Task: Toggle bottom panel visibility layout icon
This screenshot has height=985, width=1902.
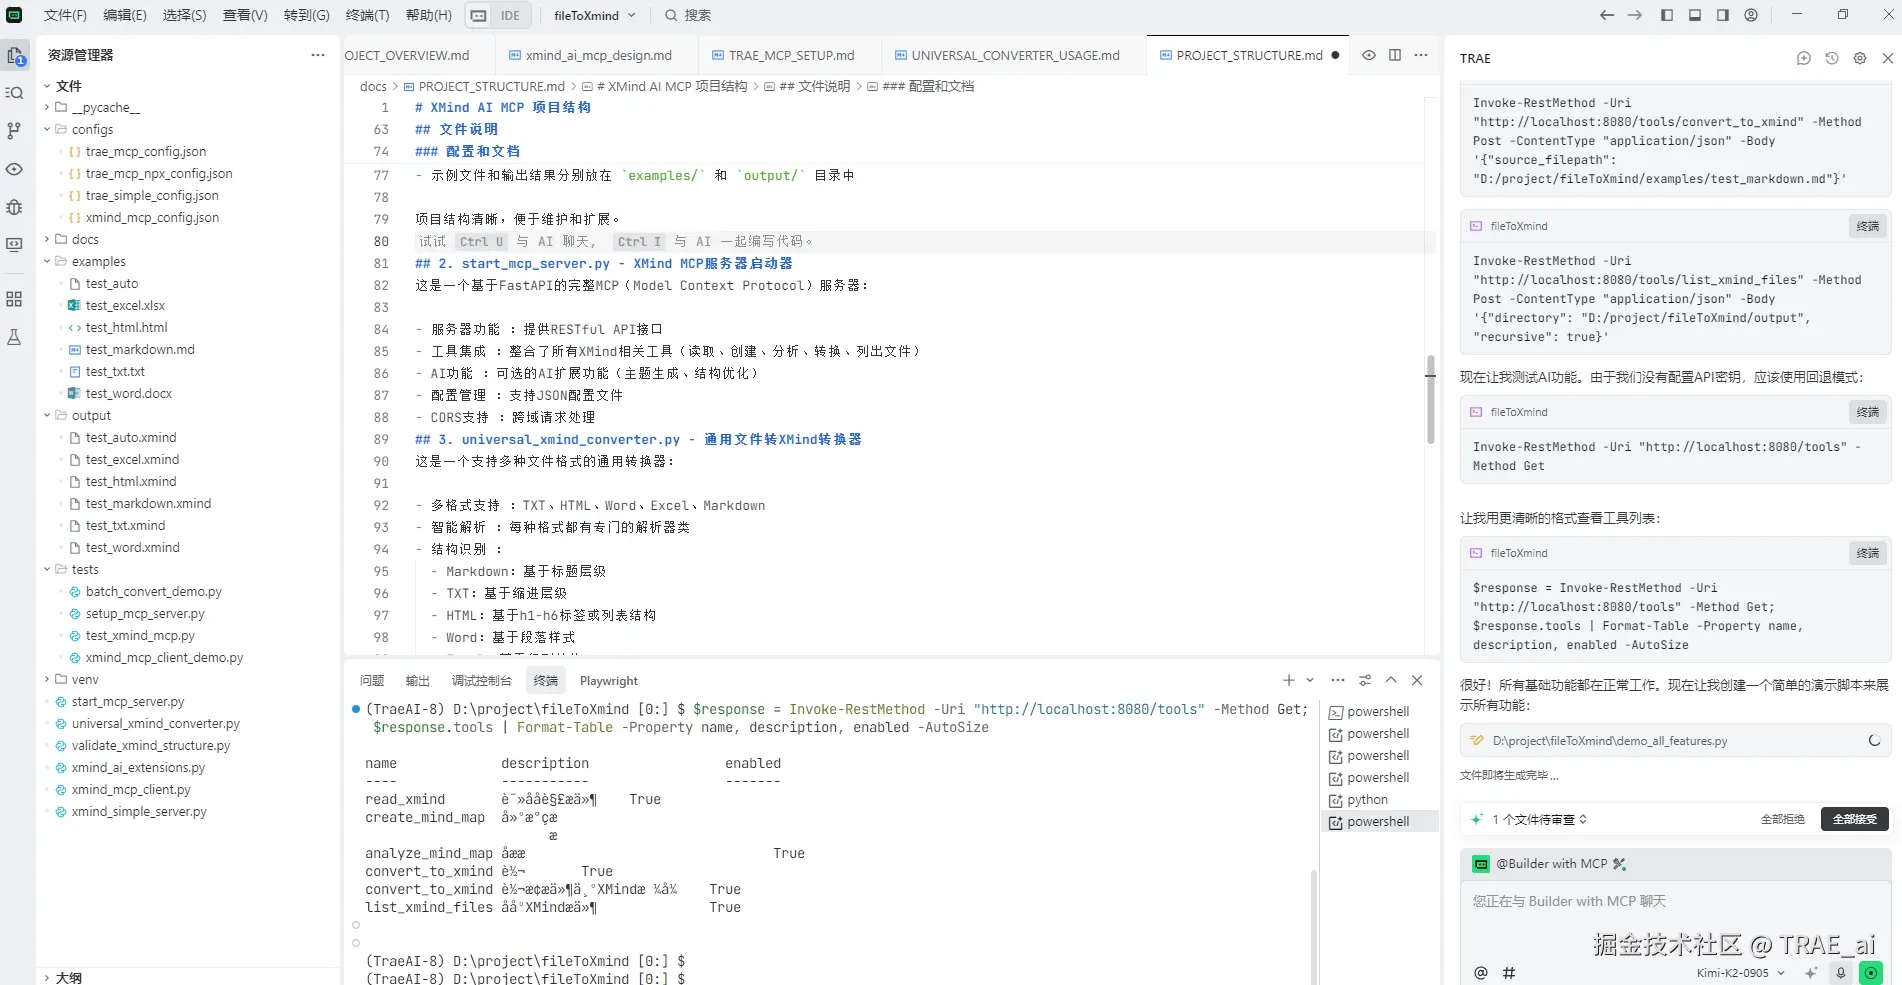Action: 1695,15
